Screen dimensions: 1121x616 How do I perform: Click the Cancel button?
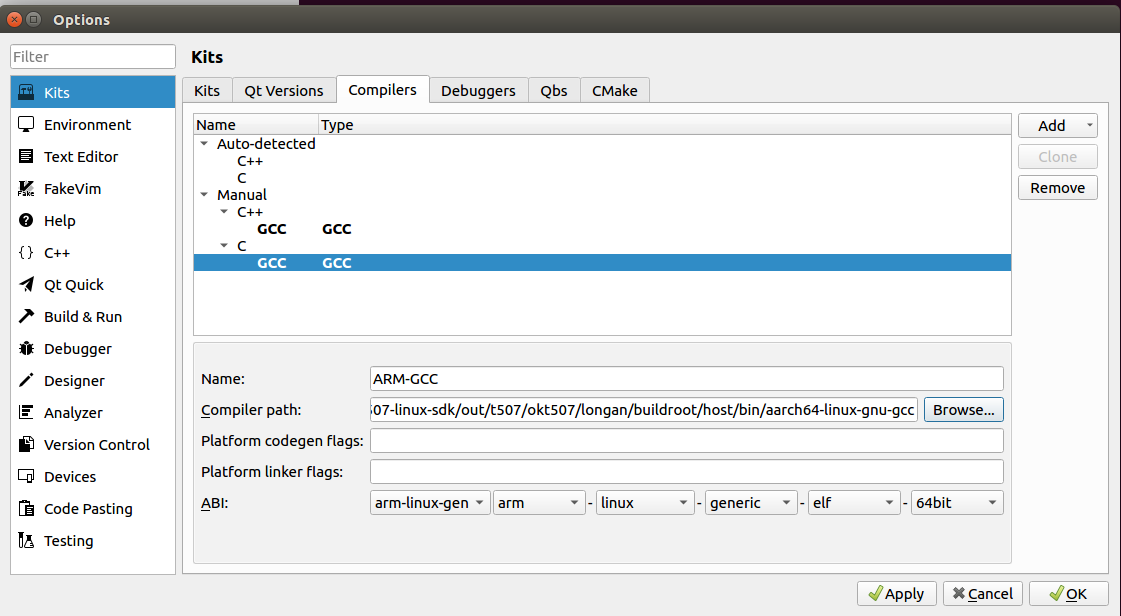point(983,594)
